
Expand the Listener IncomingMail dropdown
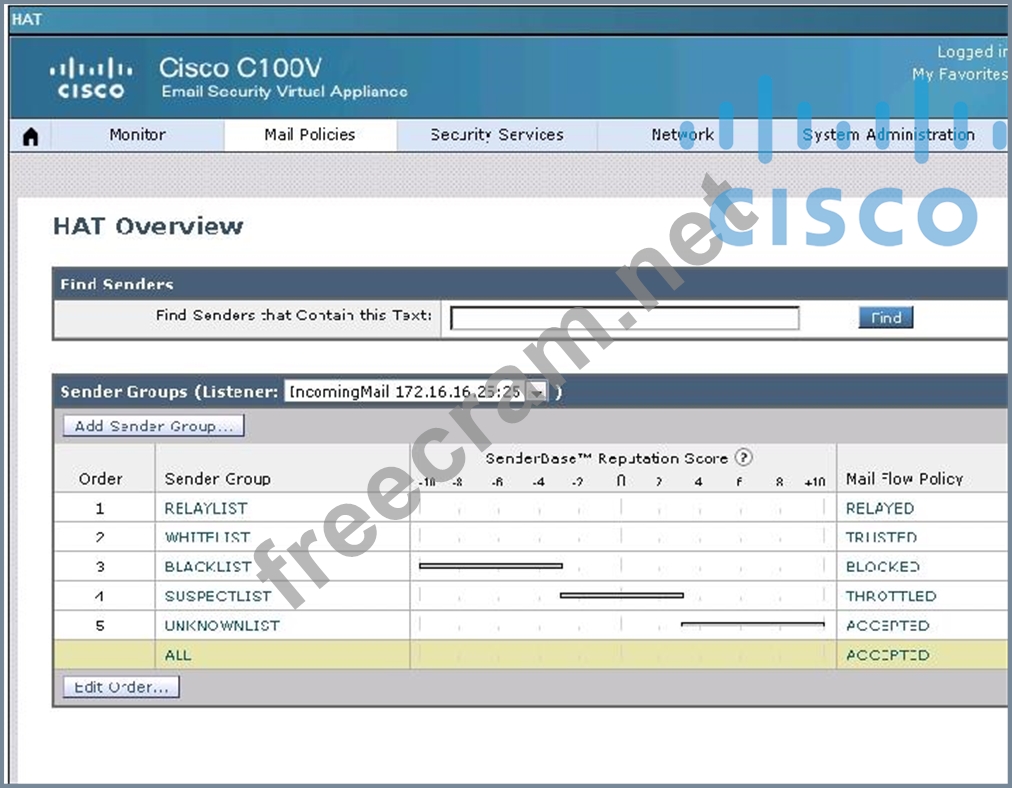[537, 392]
